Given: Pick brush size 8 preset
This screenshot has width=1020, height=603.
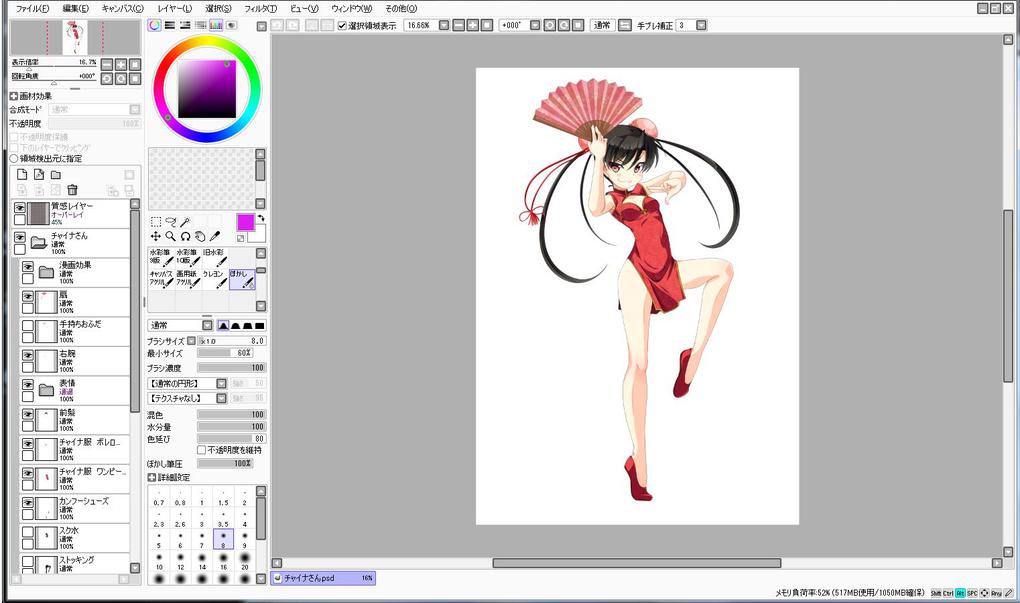Looking at the screenshot, I should pos(223,539).
